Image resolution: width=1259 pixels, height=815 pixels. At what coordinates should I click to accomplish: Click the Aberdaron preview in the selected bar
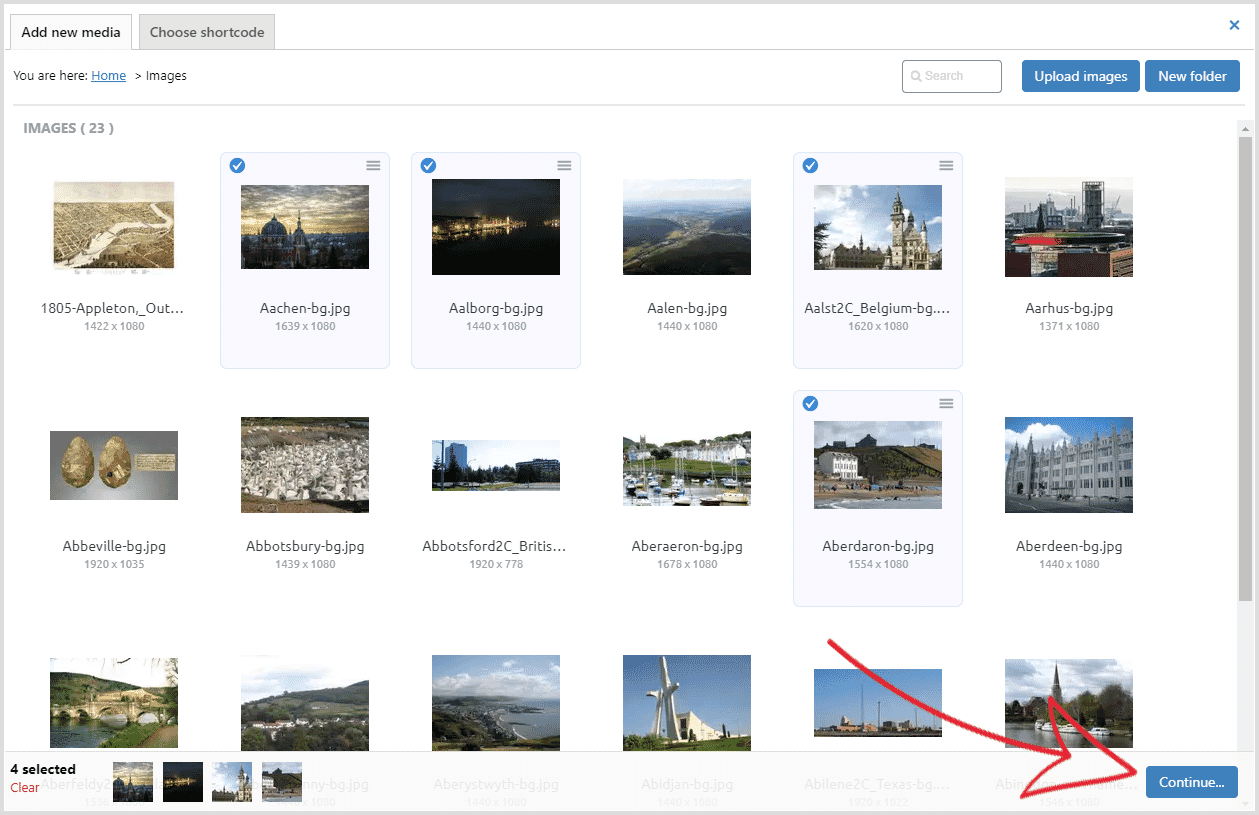pos(282,782)
